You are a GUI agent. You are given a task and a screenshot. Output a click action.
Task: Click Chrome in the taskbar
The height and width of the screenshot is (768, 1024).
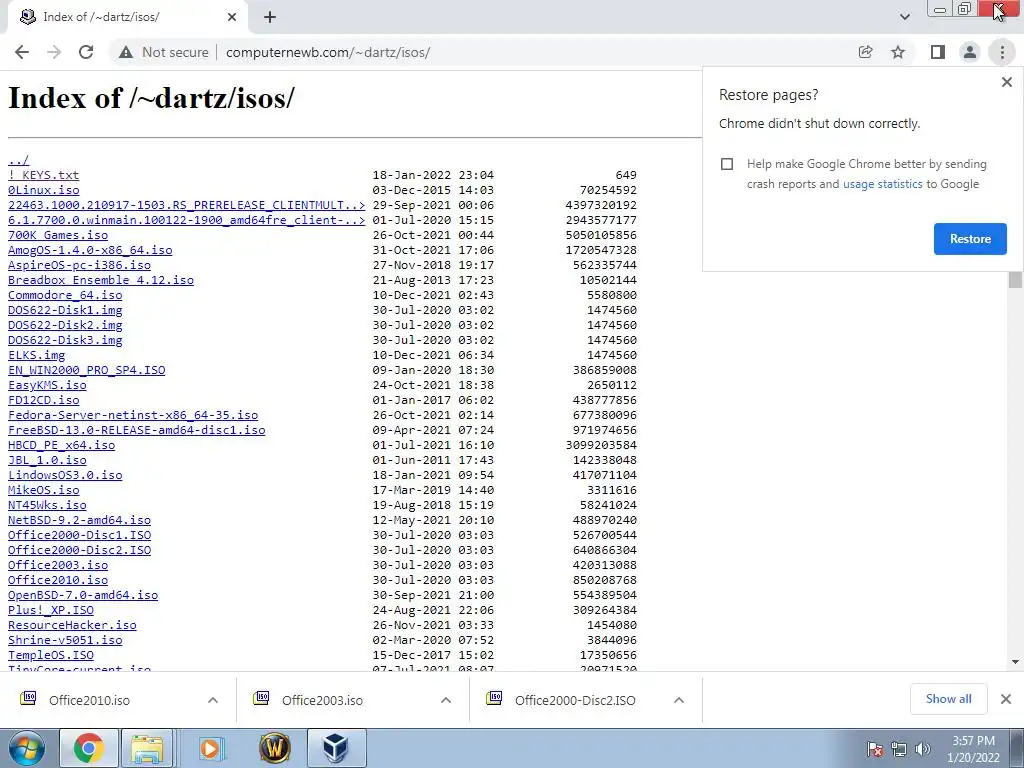tap(89, 748)
